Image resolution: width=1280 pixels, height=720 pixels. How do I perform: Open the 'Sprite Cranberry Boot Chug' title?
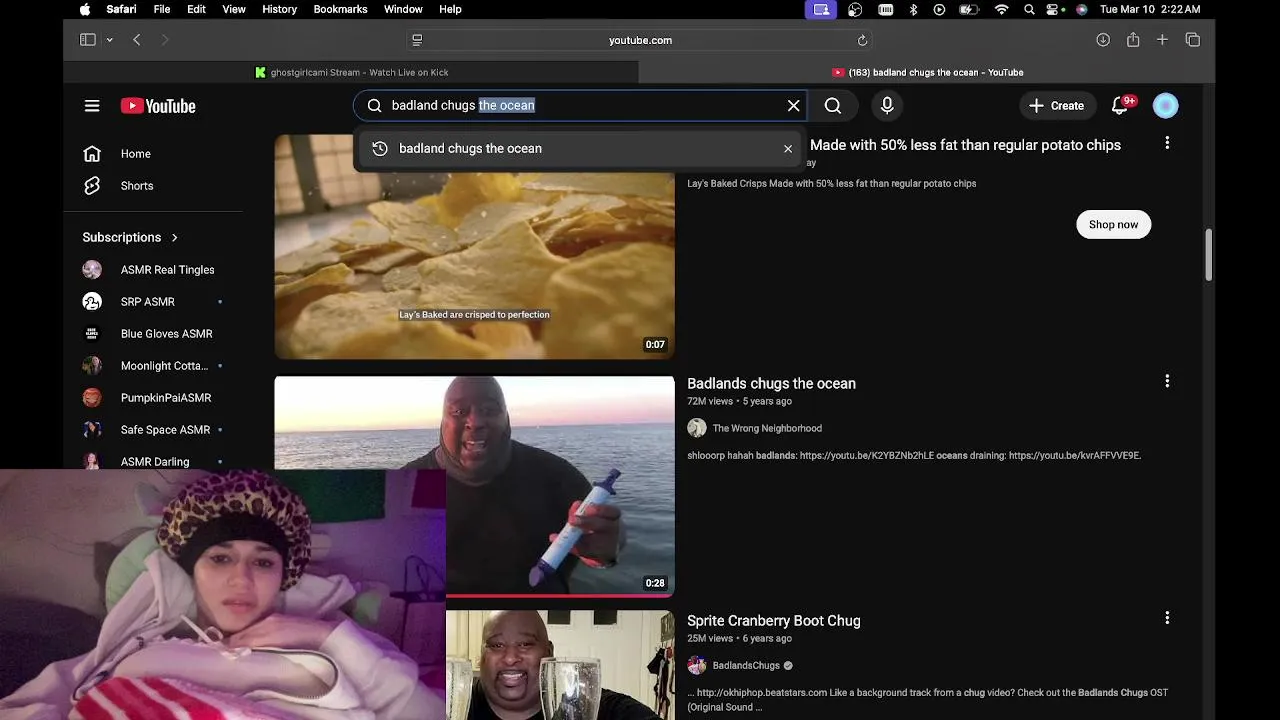pyautogui.click(x=773, y=621)
